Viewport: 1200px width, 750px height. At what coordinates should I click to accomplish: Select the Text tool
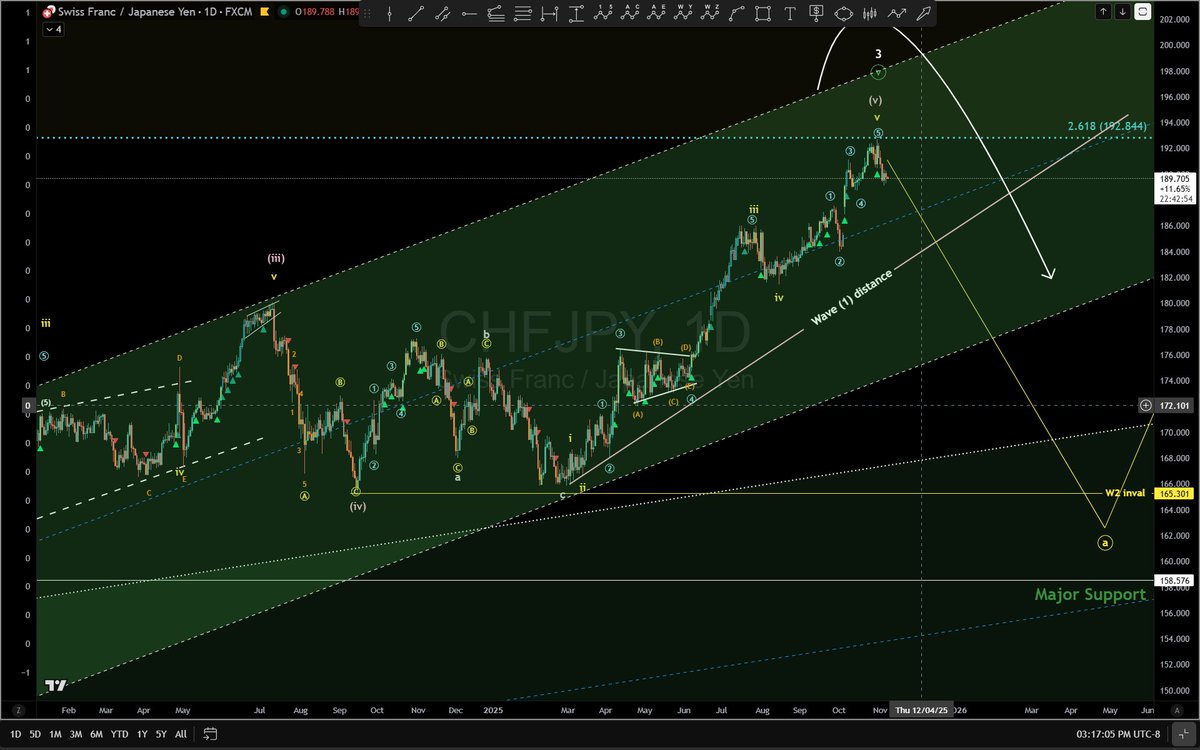coord(790,14)
